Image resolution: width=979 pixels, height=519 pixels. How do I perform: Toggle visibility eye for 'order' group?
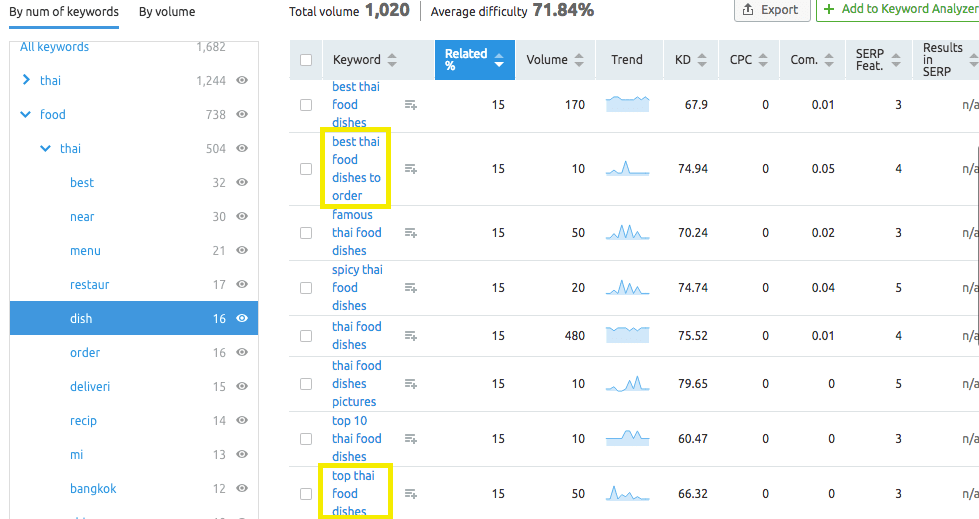pos(242,352)
